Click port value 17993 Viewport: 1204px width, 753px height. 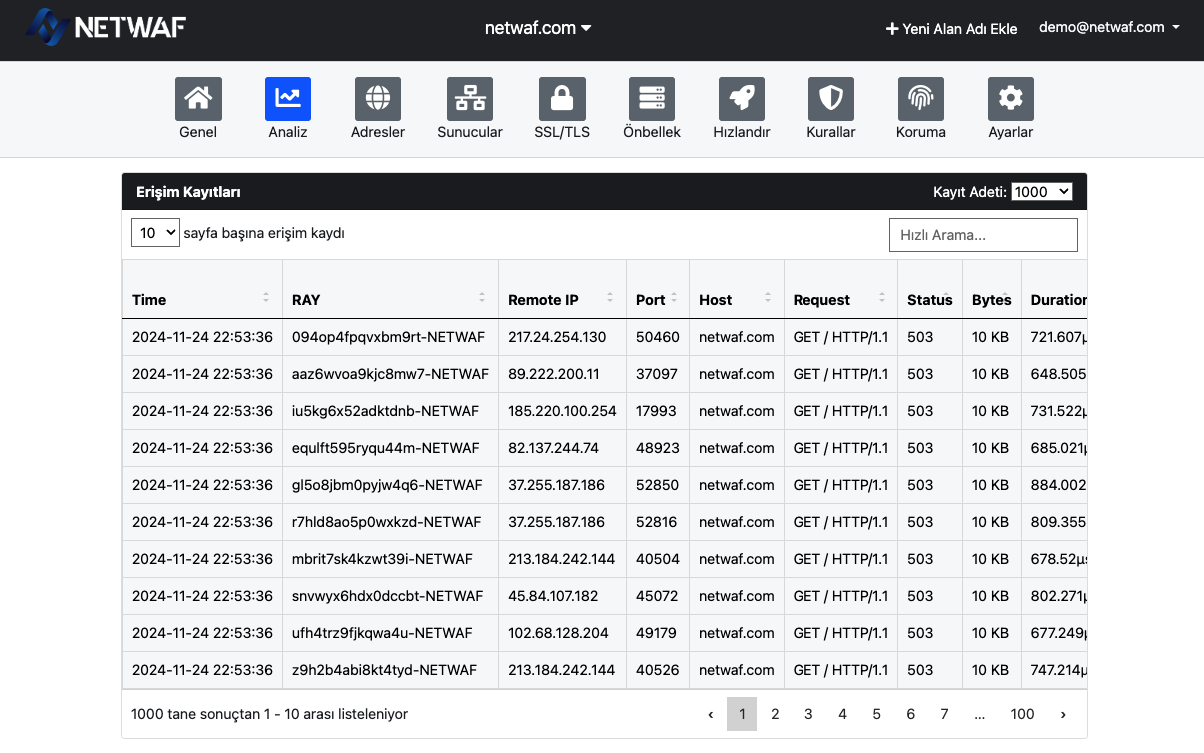(656, 411)
